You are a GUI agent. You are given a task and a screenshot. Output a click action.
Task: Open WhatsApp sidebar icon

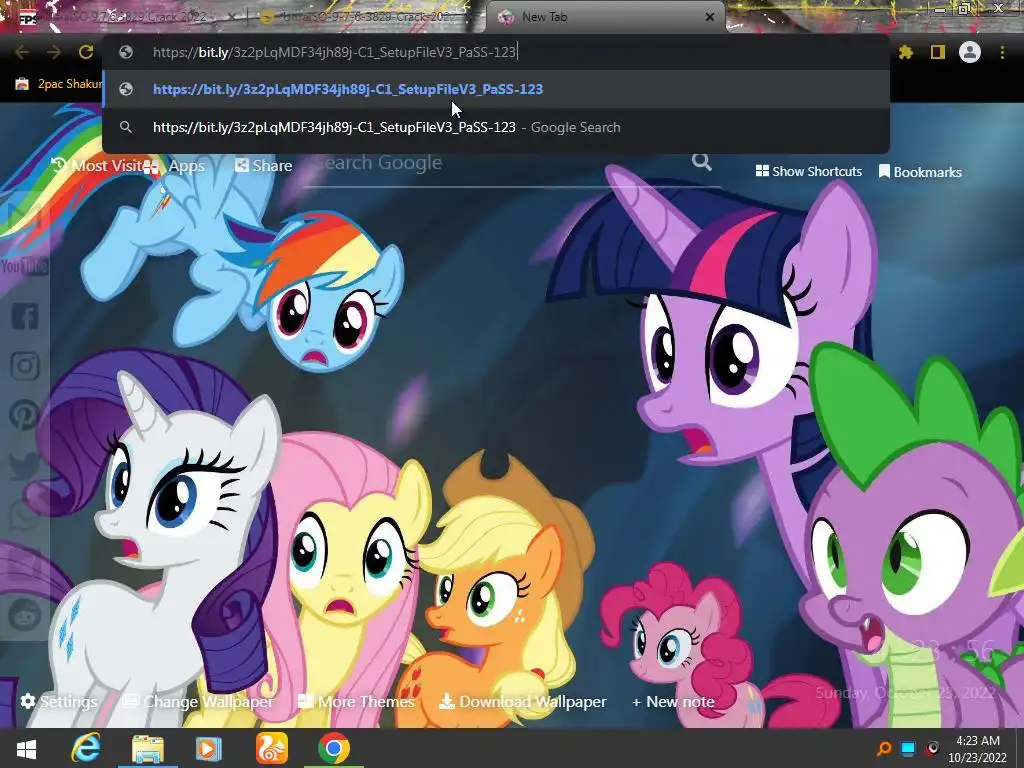[x=25, y=515]
